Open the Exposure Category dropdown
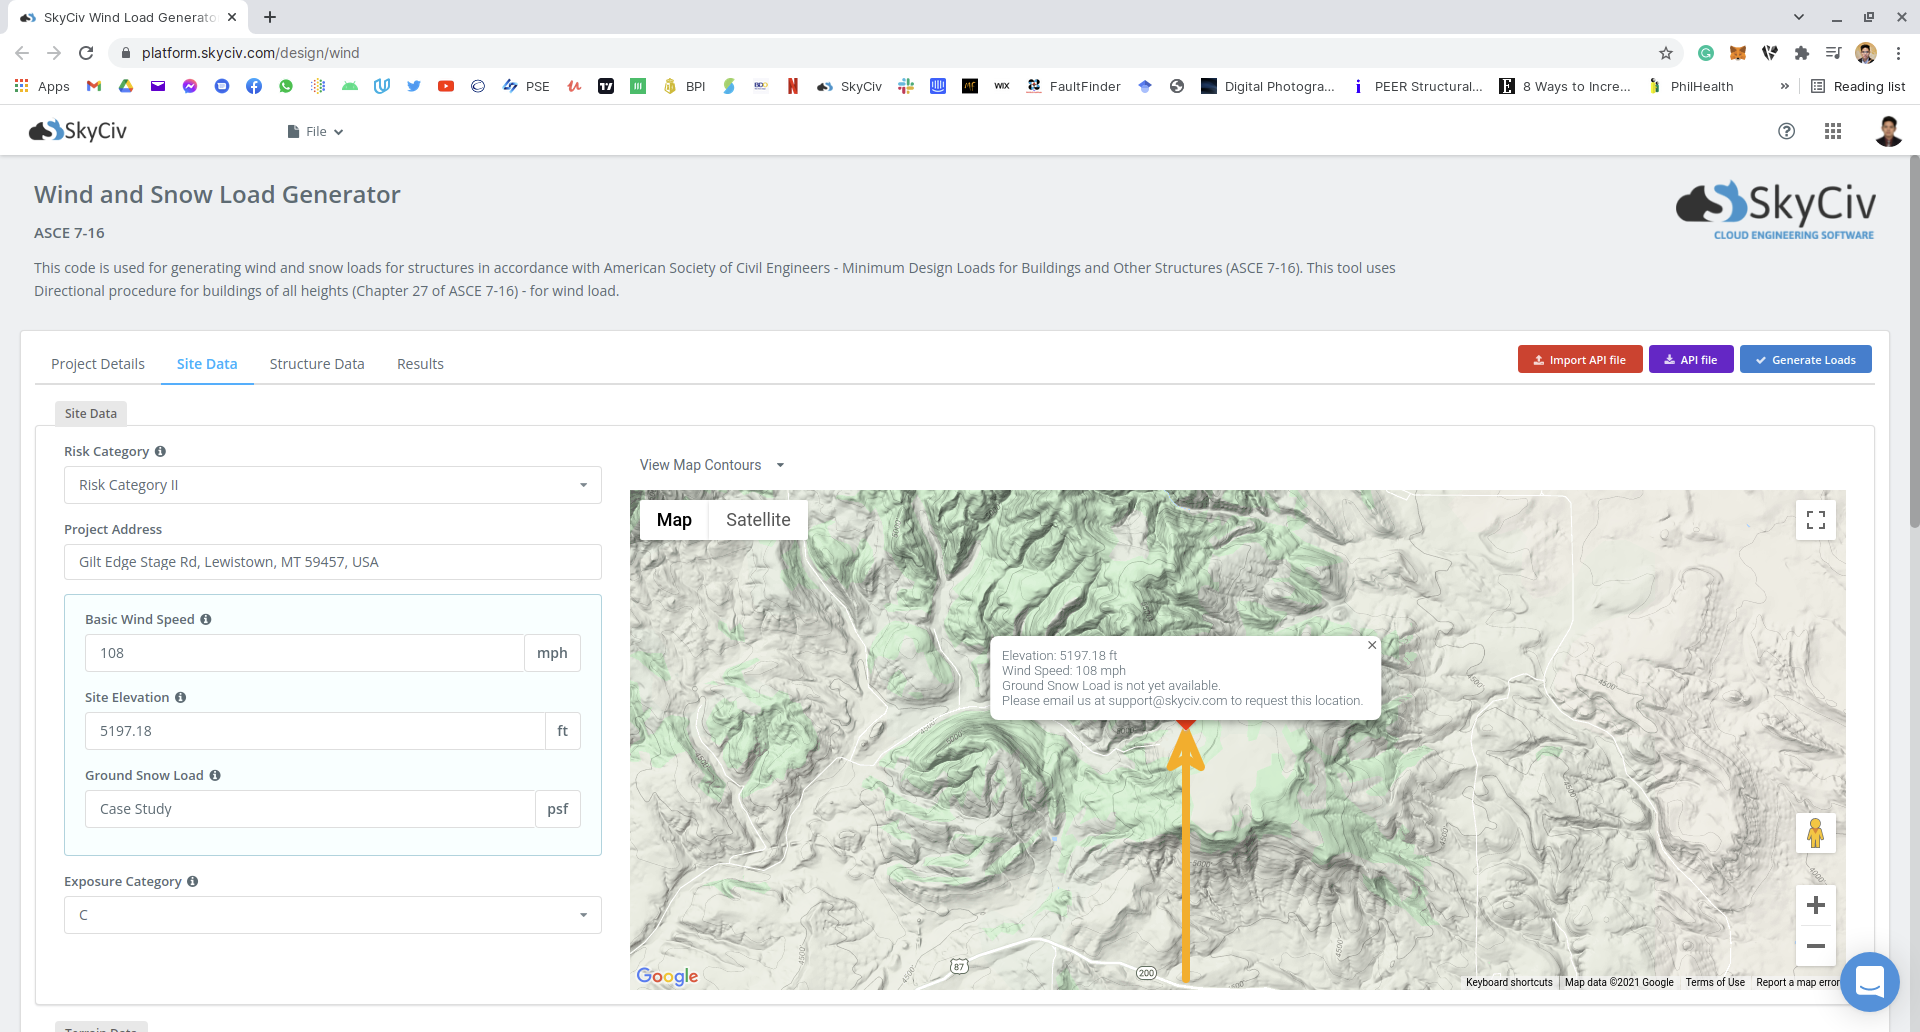Screen dimensions: 1920x1032 coord(332,915)
